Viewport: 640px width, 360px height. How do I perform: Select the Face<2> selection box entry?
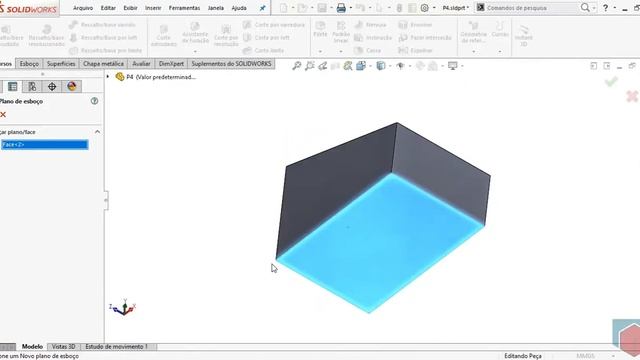point(44,144)
